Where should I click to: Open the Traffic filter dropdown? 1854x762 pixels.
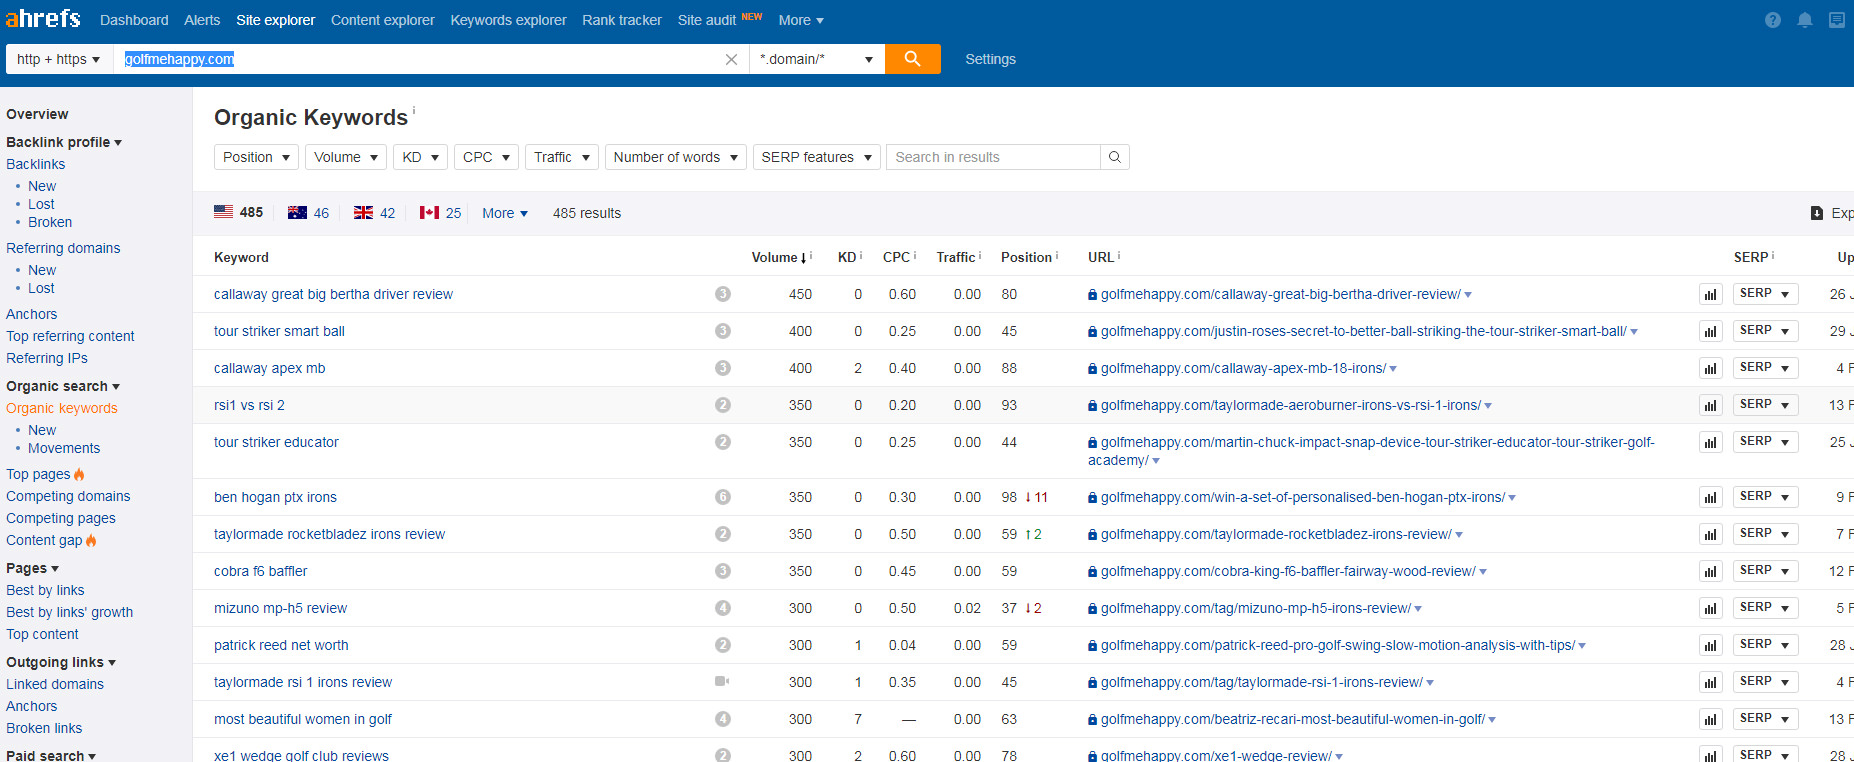click(x=562, y=157)
